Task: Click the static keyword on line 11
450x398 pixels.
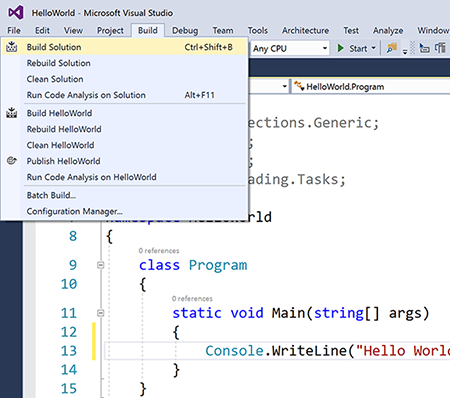Action: [197, 313]
